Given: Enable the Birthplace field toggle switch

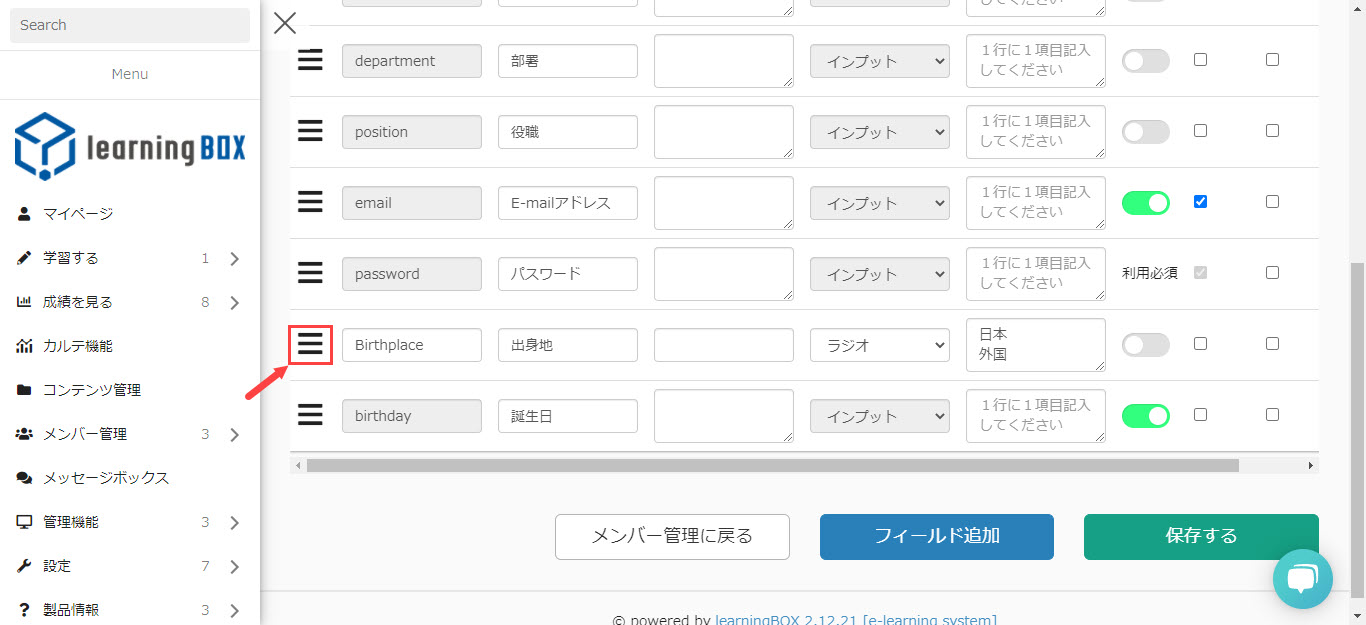Looking at the screenshot, I should pyautogui.click(x=1146, y=345).
